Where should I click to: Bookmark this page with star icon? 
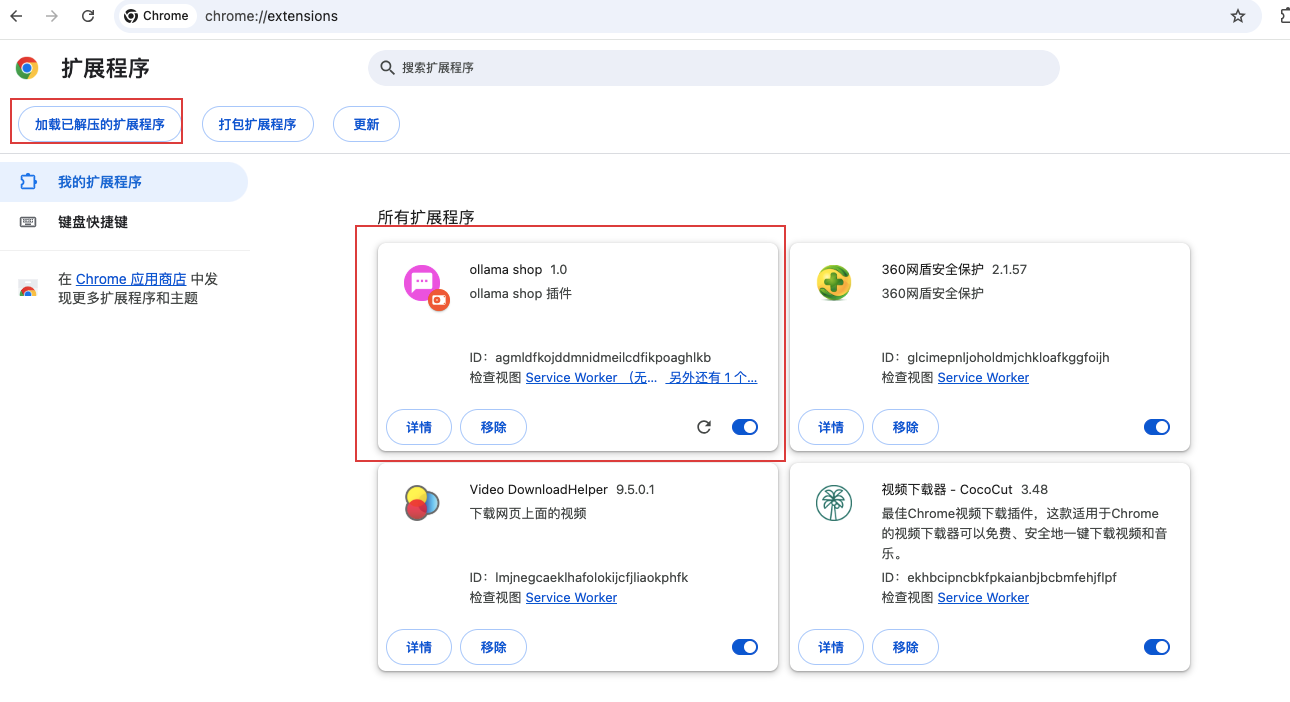(x=1238, y=16)
